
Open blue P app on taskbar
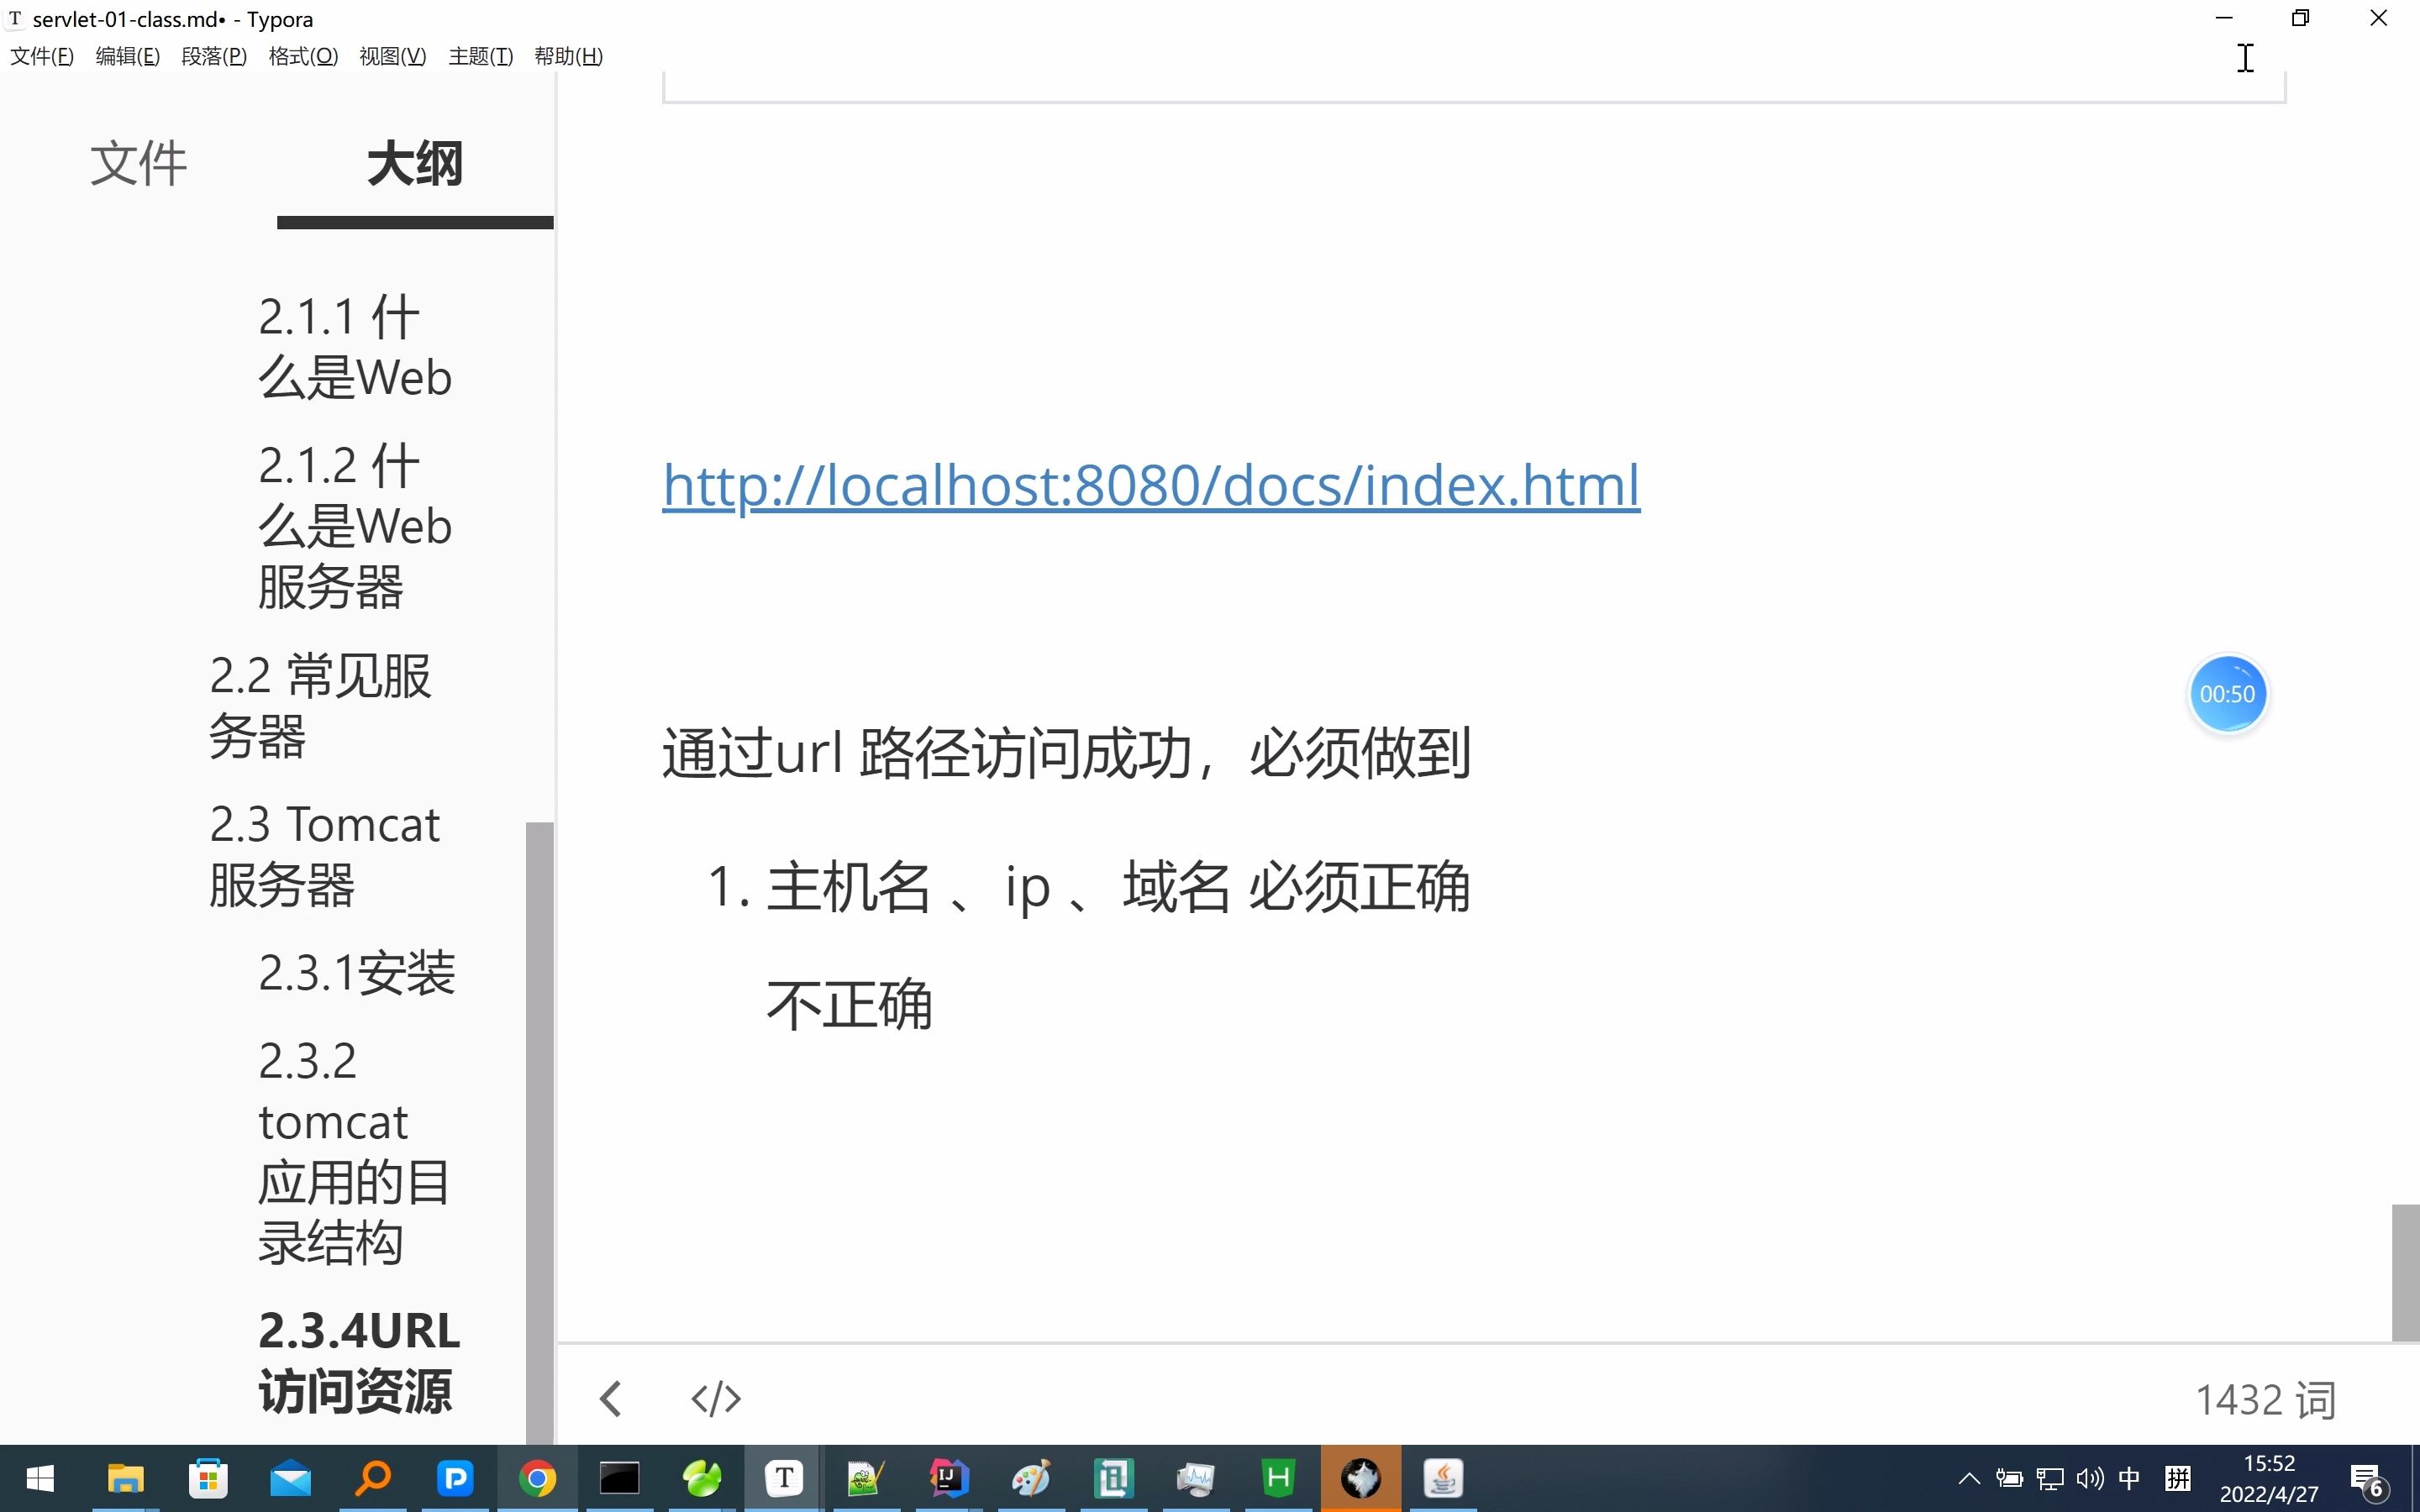click(x=455, y=1478)
